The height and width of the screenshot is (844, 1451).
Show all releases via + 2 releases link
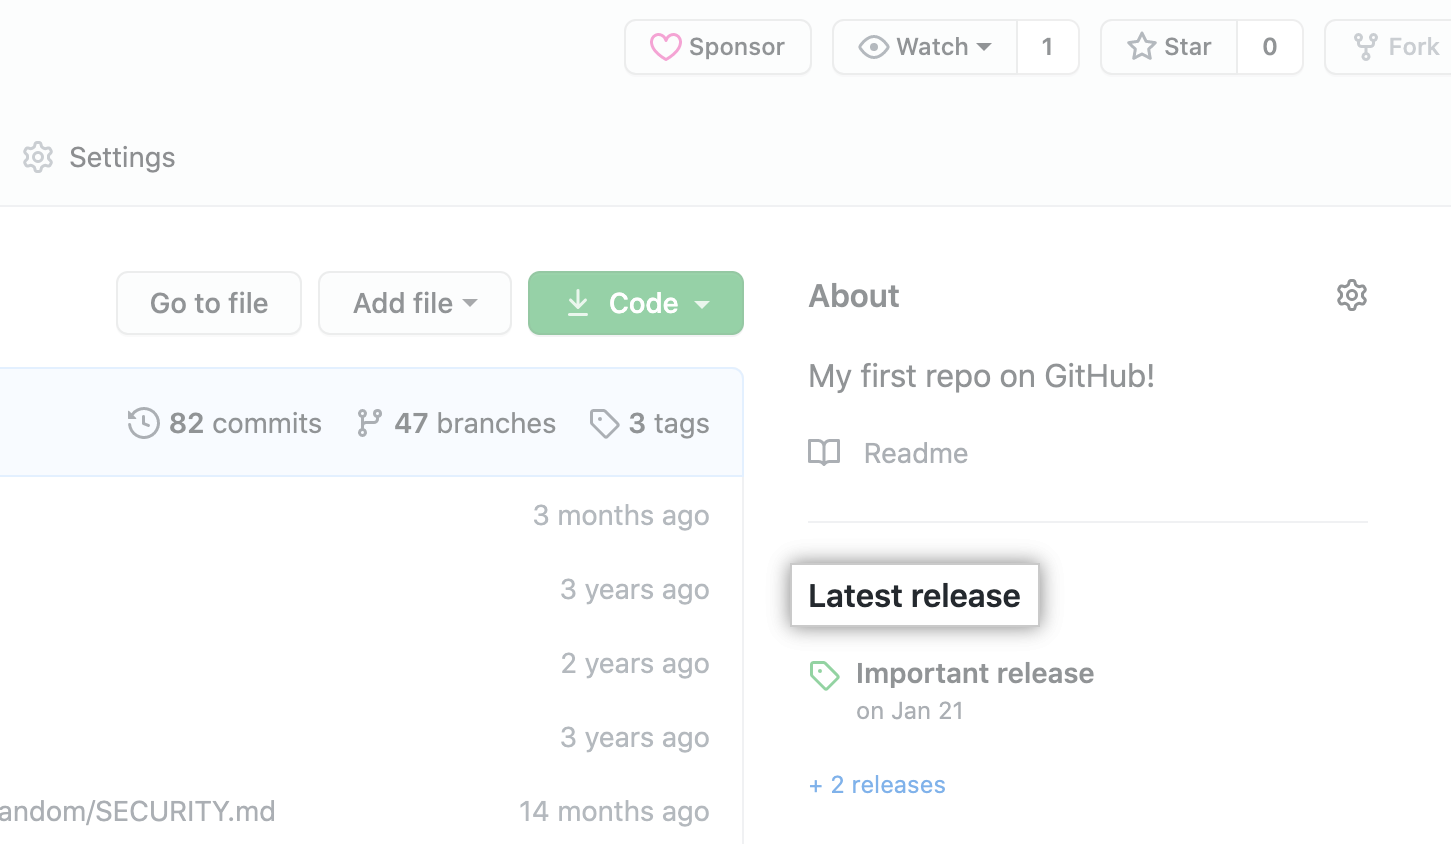(877, 785)
